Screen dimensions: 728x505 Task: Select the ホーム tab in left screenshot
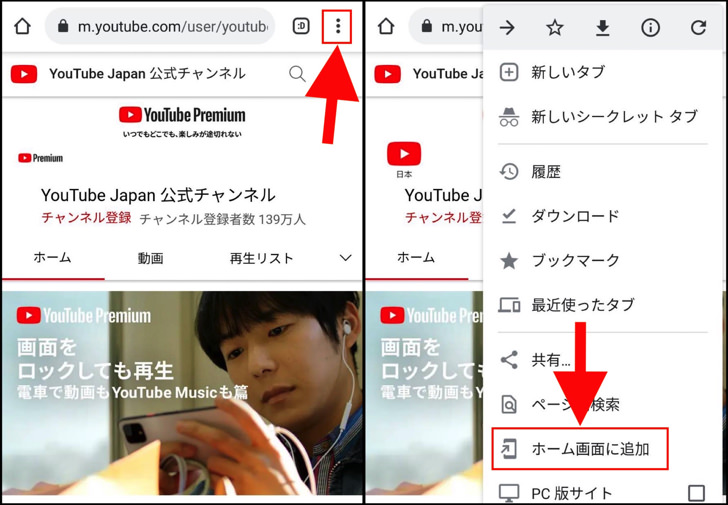point(52,258)
